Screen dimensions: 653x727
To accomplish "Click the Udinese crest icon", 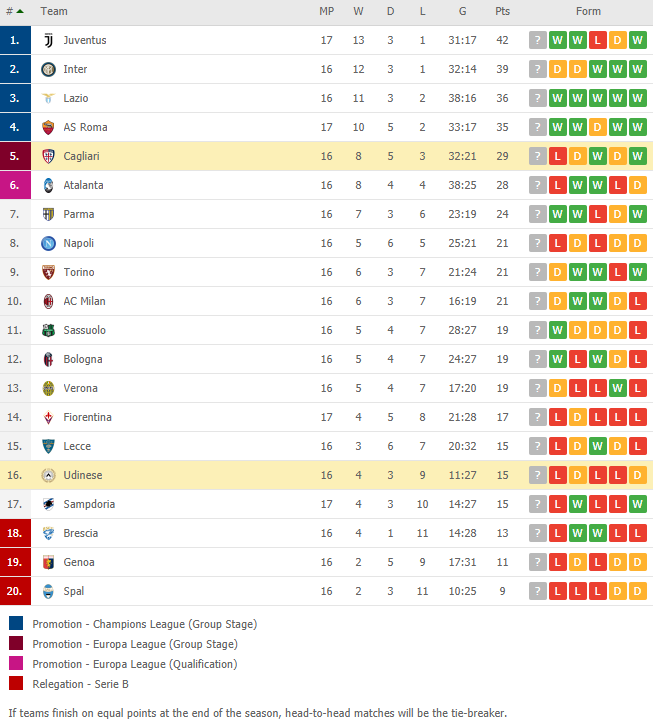I will [48, 475].
